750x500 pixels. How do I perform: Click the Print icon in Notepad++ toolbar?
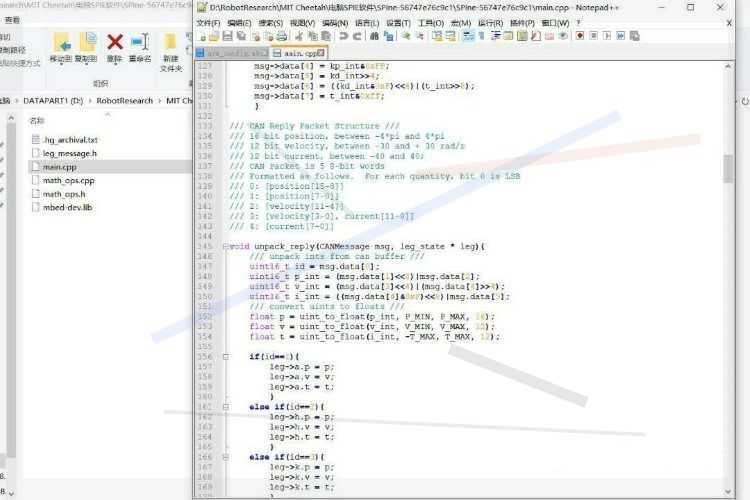[282, 36]
